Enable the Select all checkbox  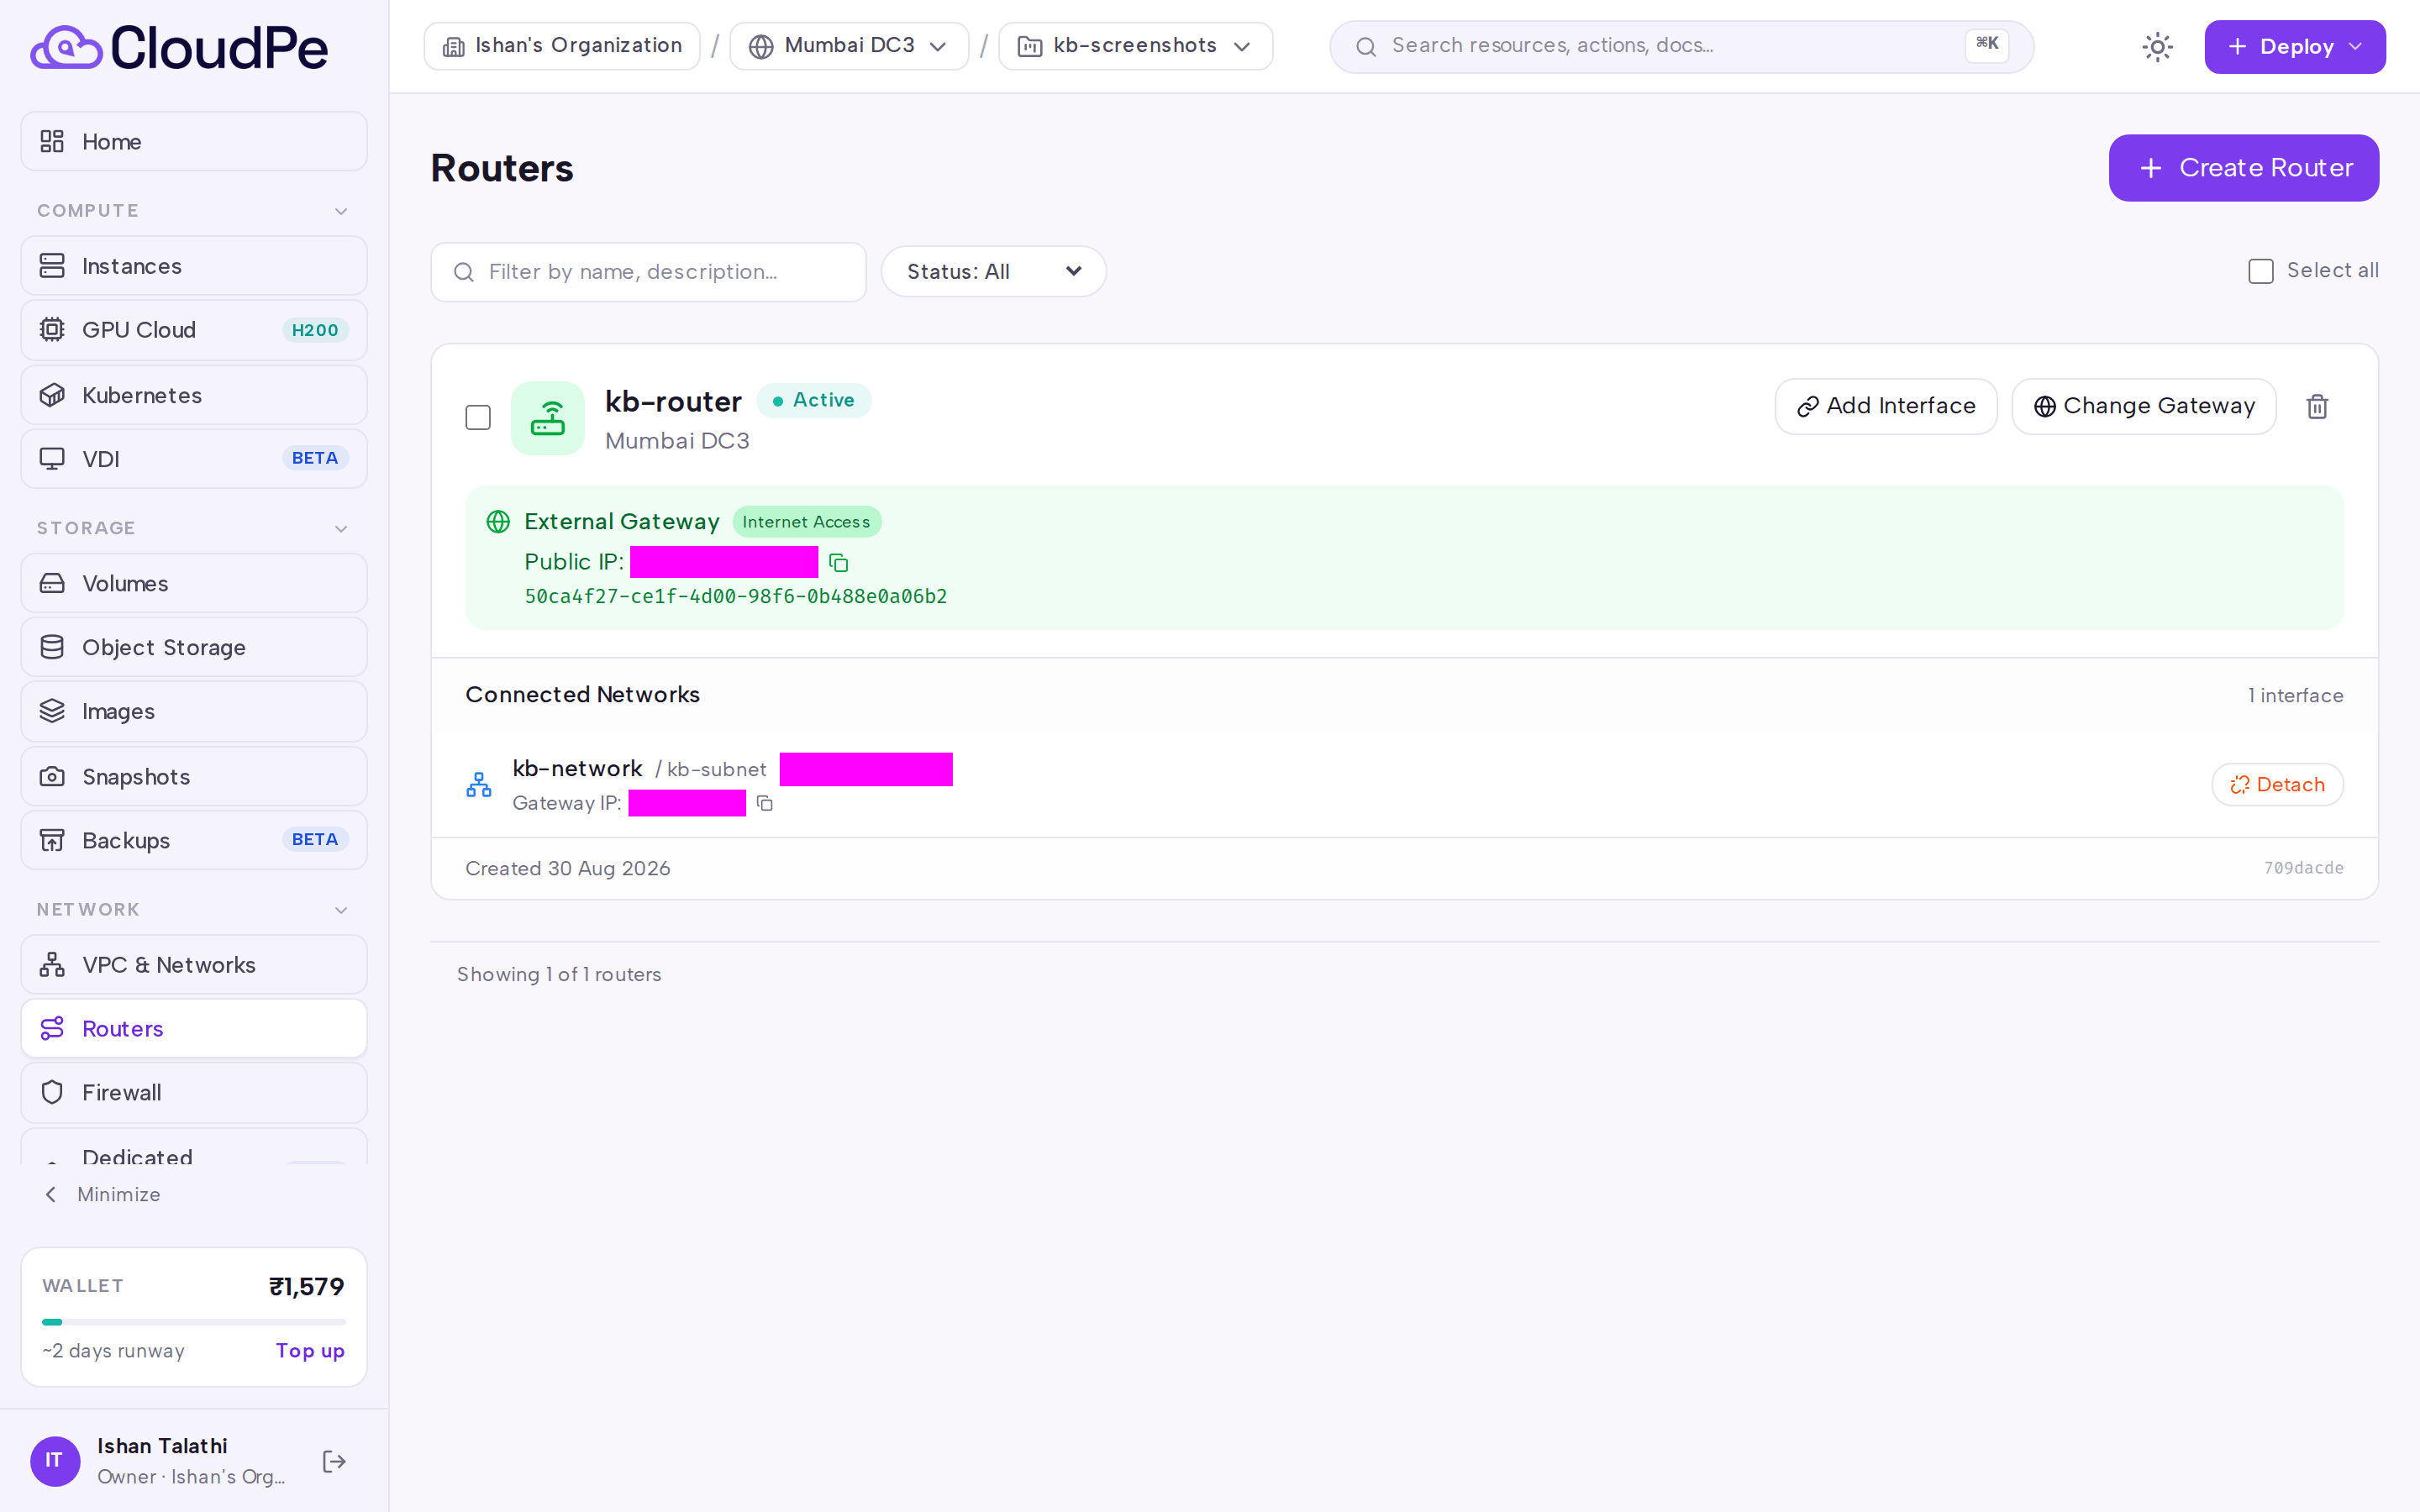pos(2260,271)
